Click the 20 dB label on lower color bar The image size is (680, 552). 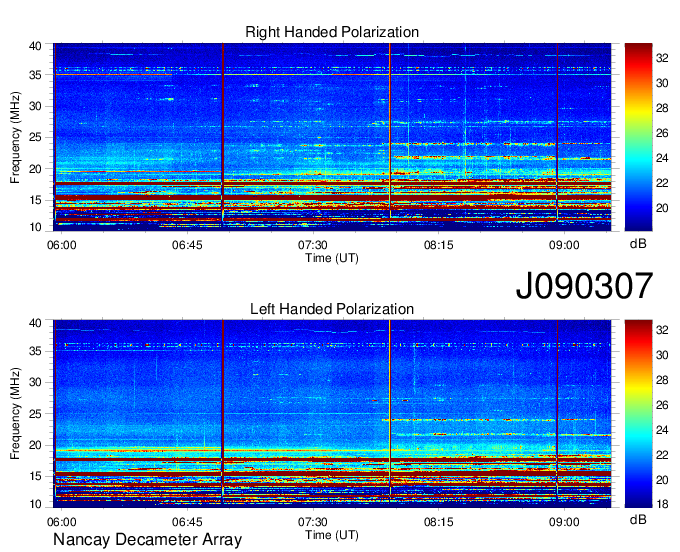pos(662,480)
